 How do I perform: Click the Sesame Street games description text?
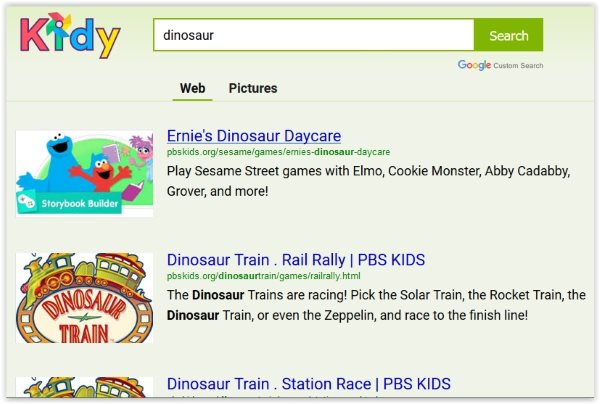367,180
